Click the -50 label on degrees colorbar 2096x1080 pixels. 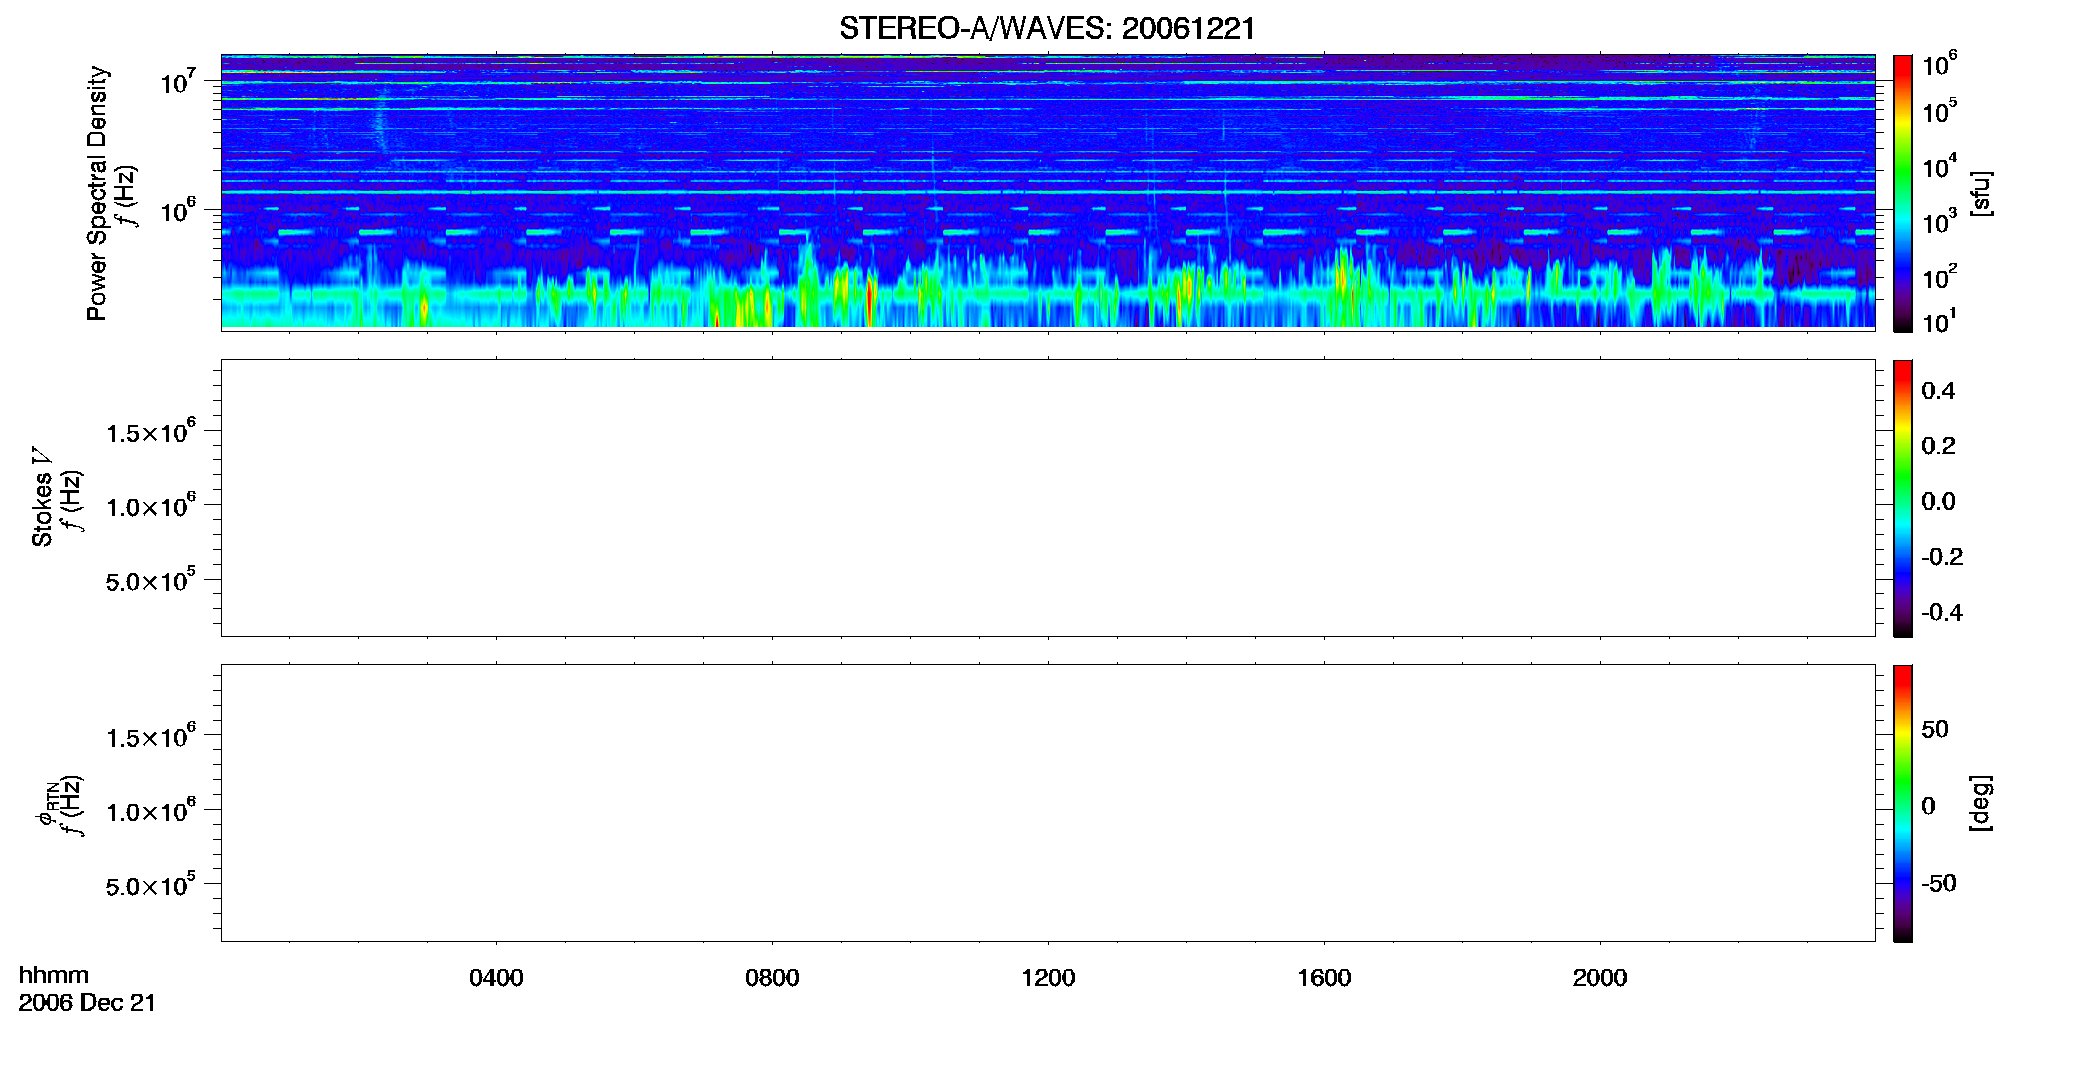[x=1939, y=884]
